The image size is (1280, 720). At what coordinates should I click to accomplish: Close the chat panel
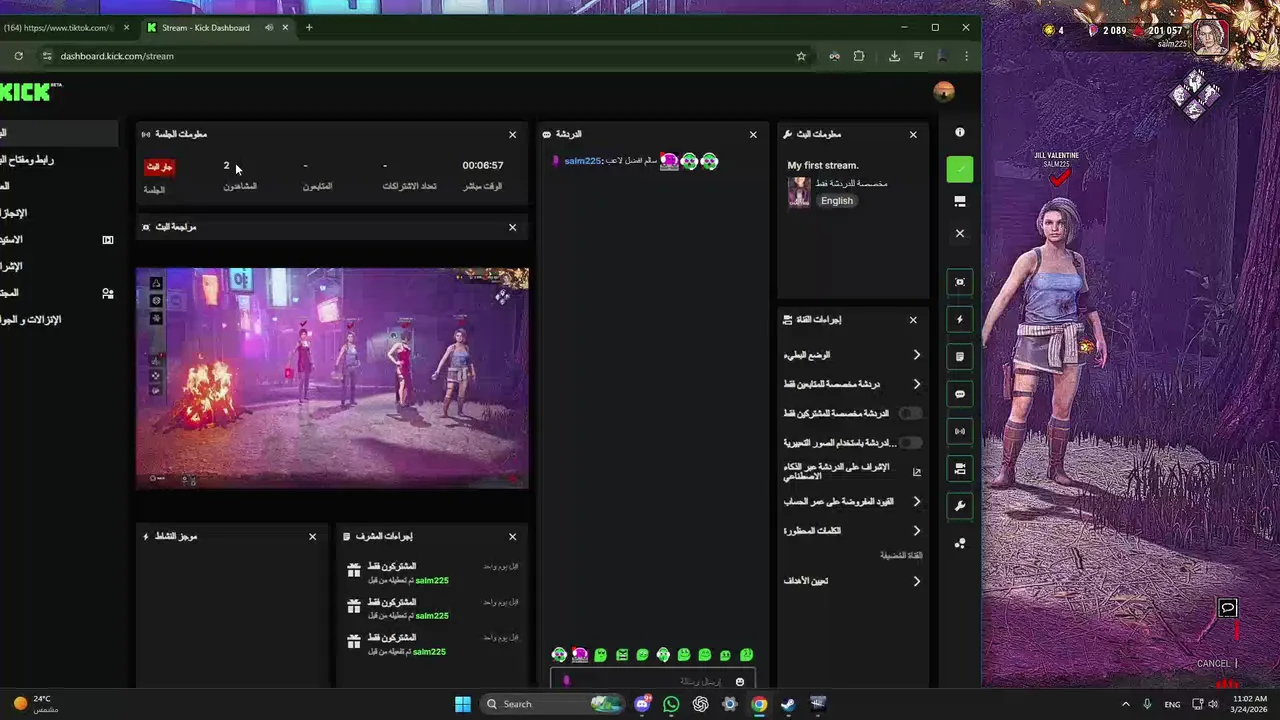pyautogui.click(x=753, y=134)
